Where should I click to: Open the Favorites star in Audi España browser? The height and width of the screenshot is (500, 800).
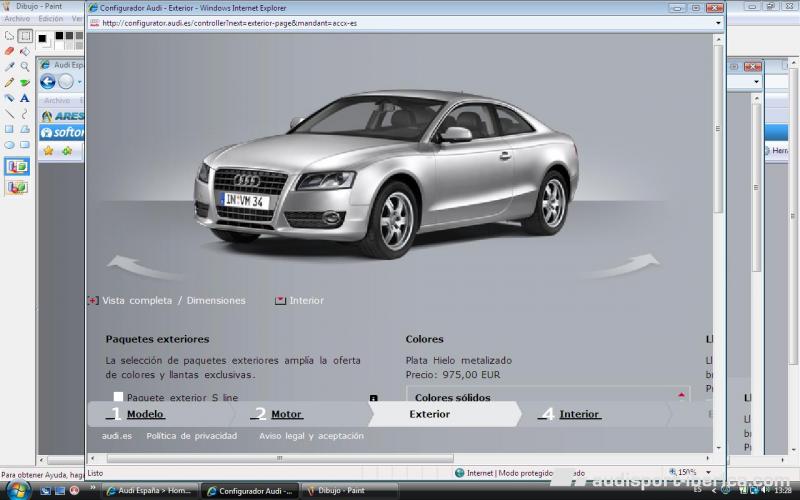pyautogui.click(x=48, y=151)
